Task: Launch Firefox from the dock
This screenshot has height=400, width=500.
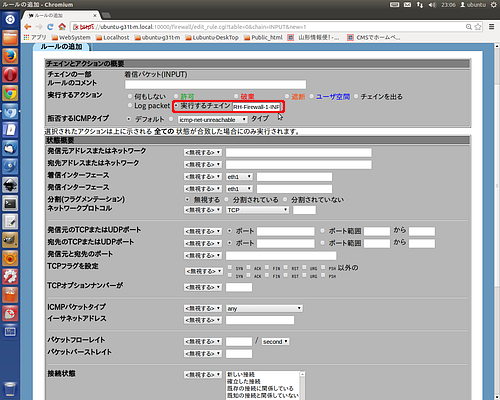Action: [10, 56]
